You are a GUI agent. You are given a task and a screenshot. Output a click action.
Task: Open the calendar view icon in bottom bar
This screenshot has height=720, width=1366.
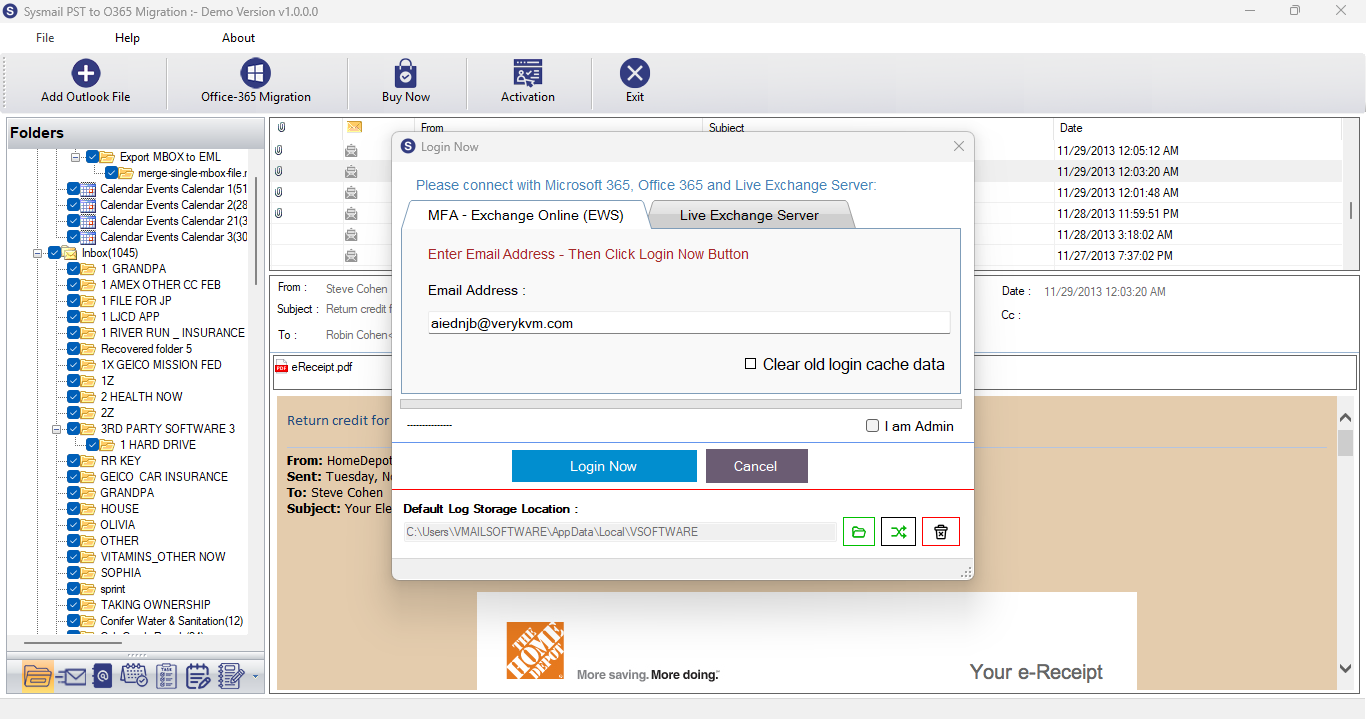134,676
